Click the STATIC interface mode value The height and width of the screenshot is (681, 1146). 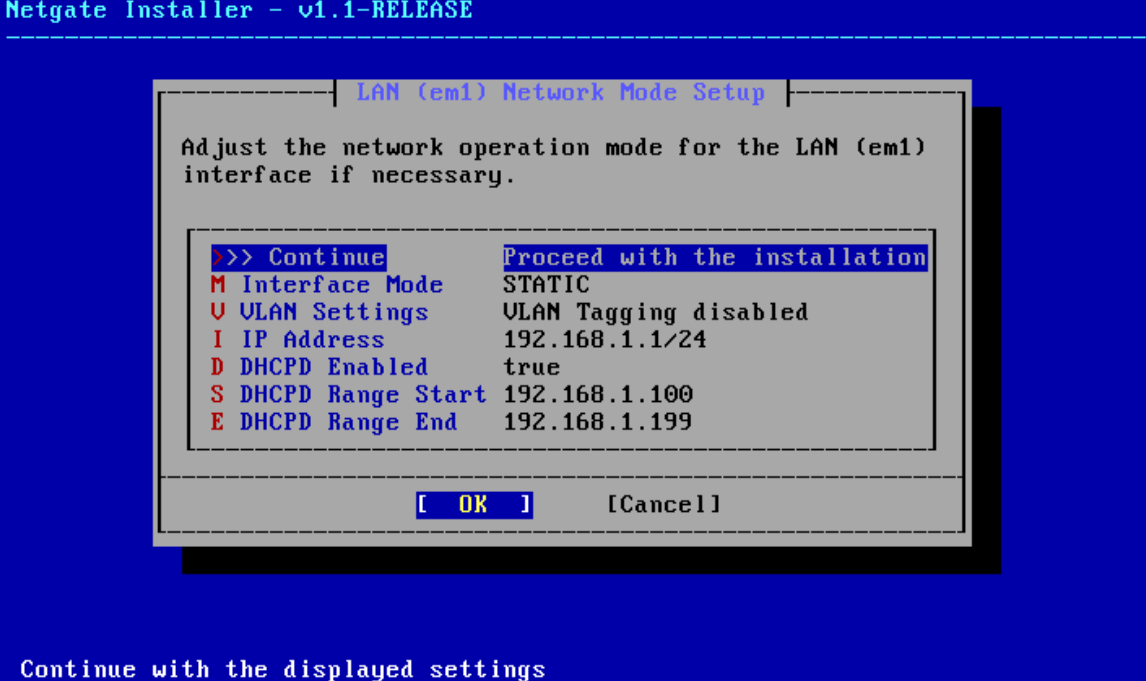546,284
